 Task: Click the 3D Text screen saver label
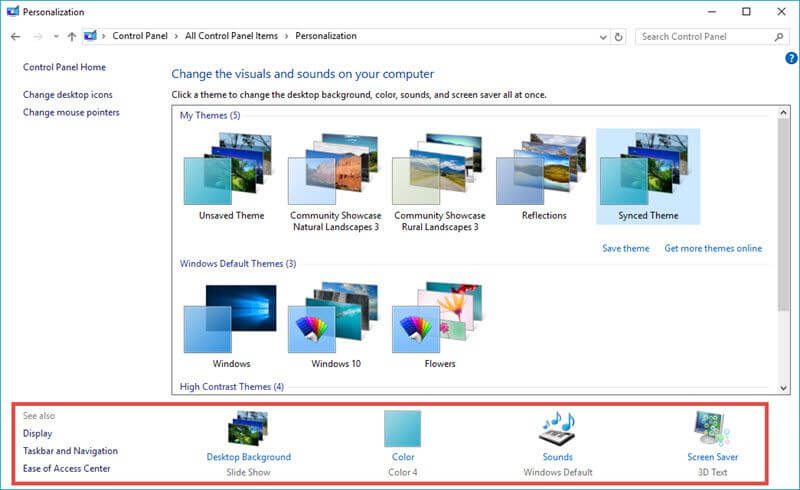tap(712, 472)
